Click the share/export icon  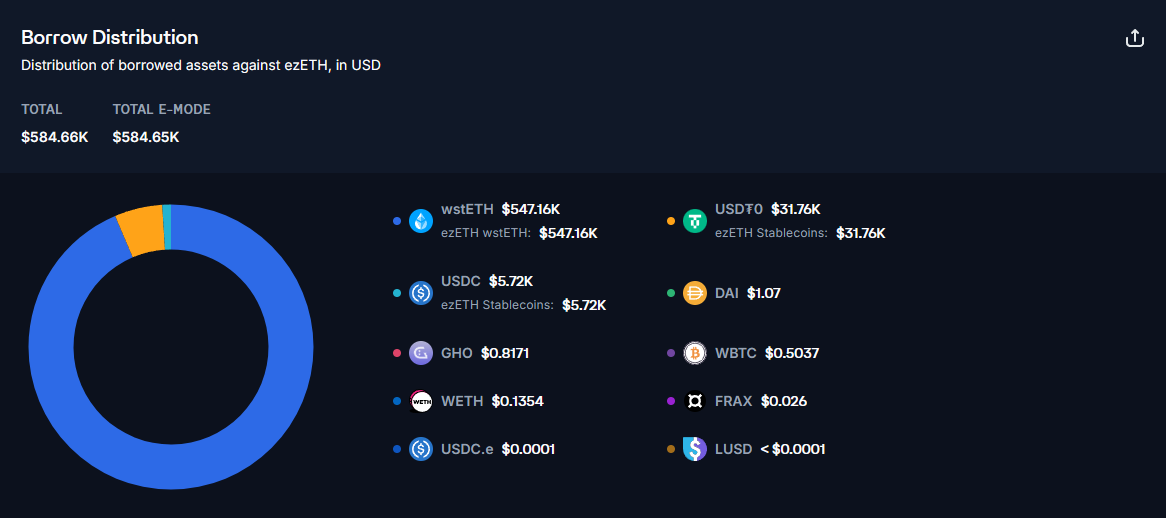[x=1134, y=38]
